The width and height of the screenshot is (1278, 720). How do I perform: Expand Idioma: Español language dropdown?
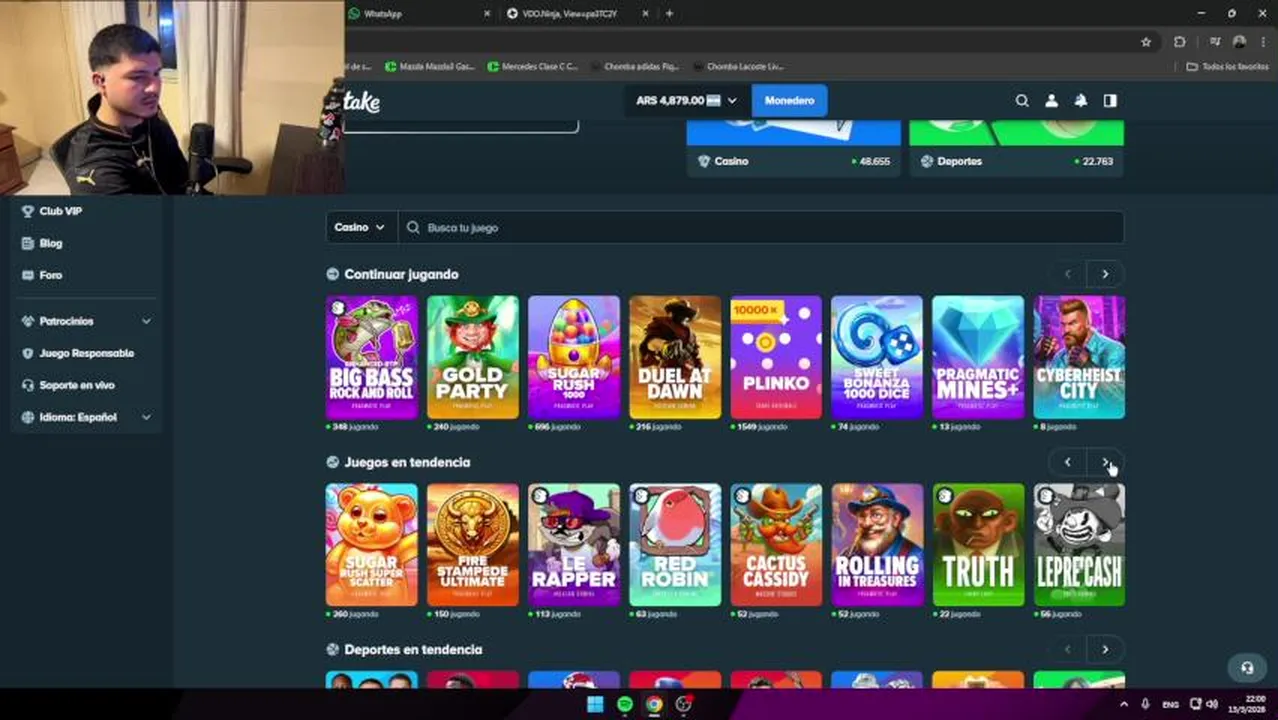coord(87,417)
